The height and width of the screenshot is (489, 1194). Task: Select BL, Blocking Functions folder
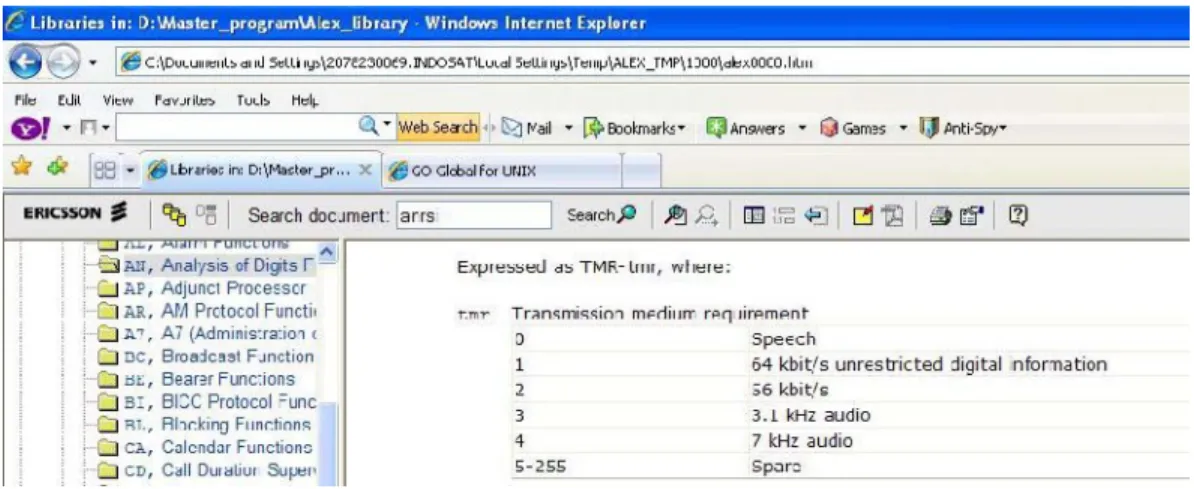[x=205, y=424]
